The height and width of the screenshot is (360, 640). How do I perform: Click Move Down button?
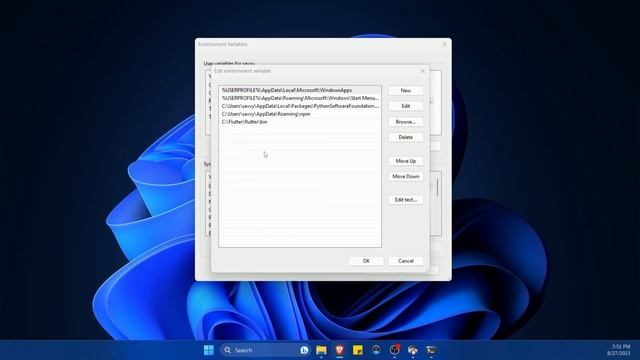(x=405, y=176)
